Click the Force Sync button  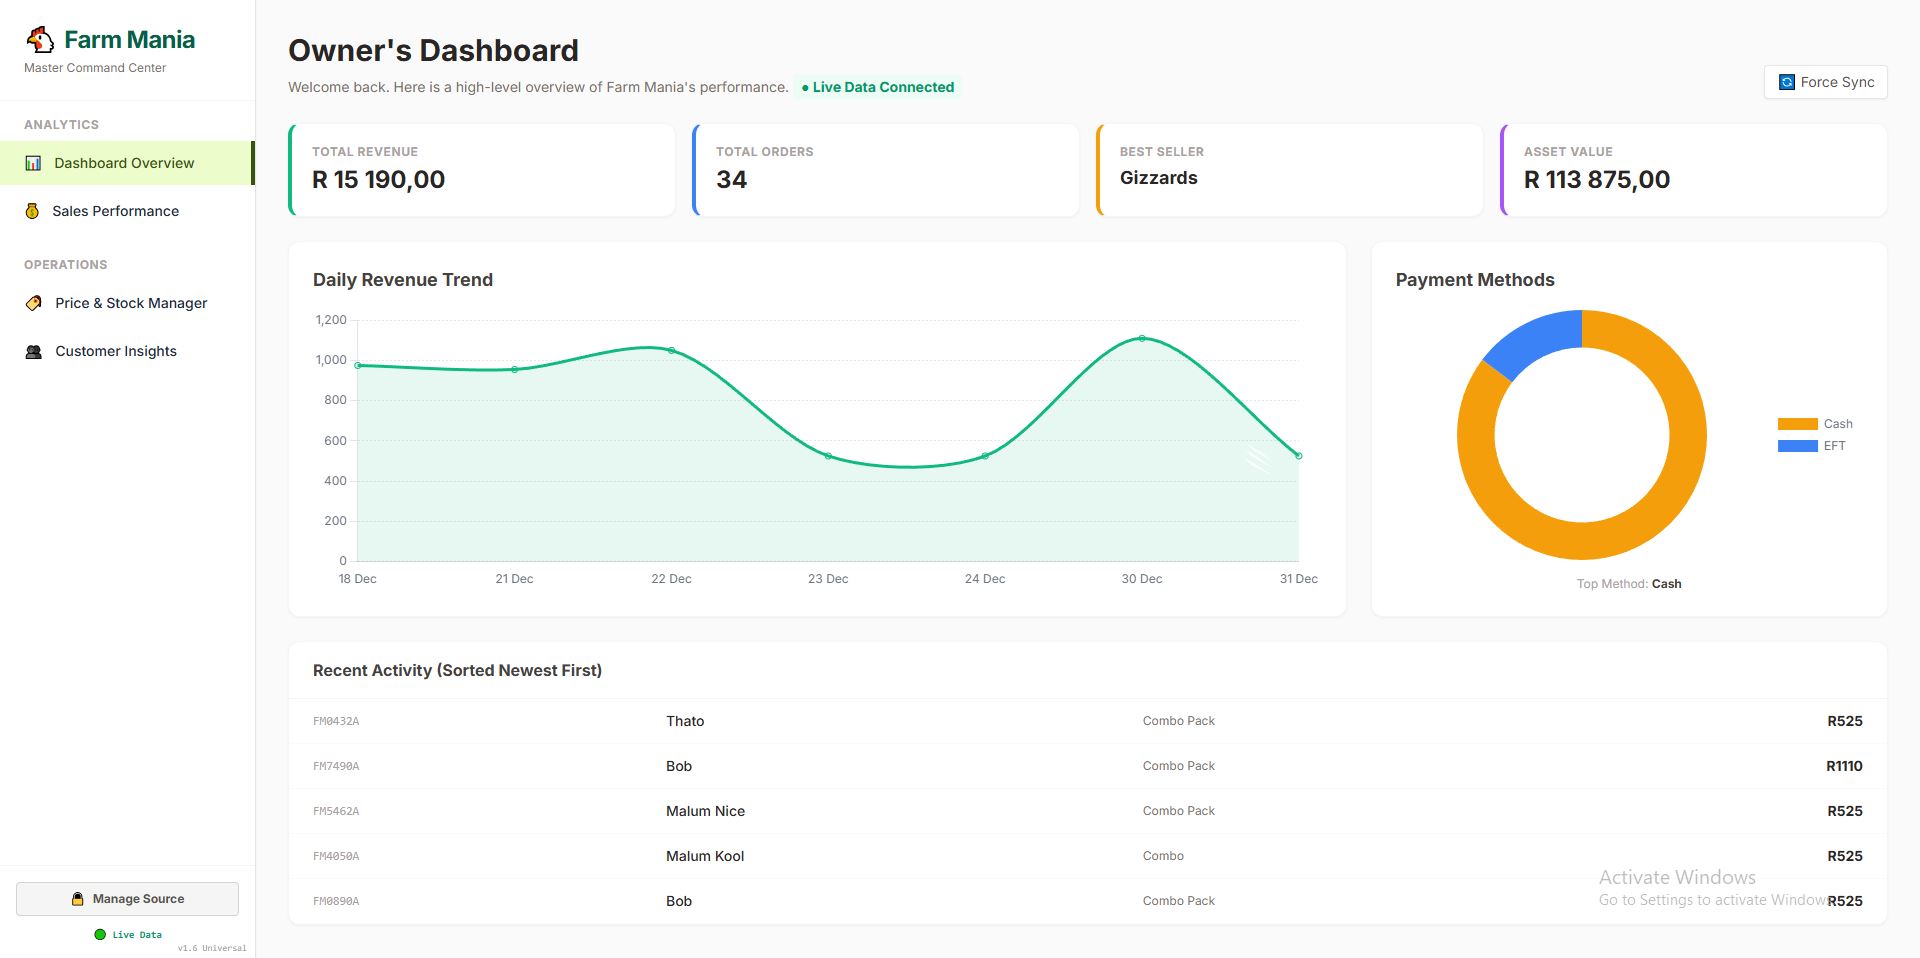[1824, 82]
